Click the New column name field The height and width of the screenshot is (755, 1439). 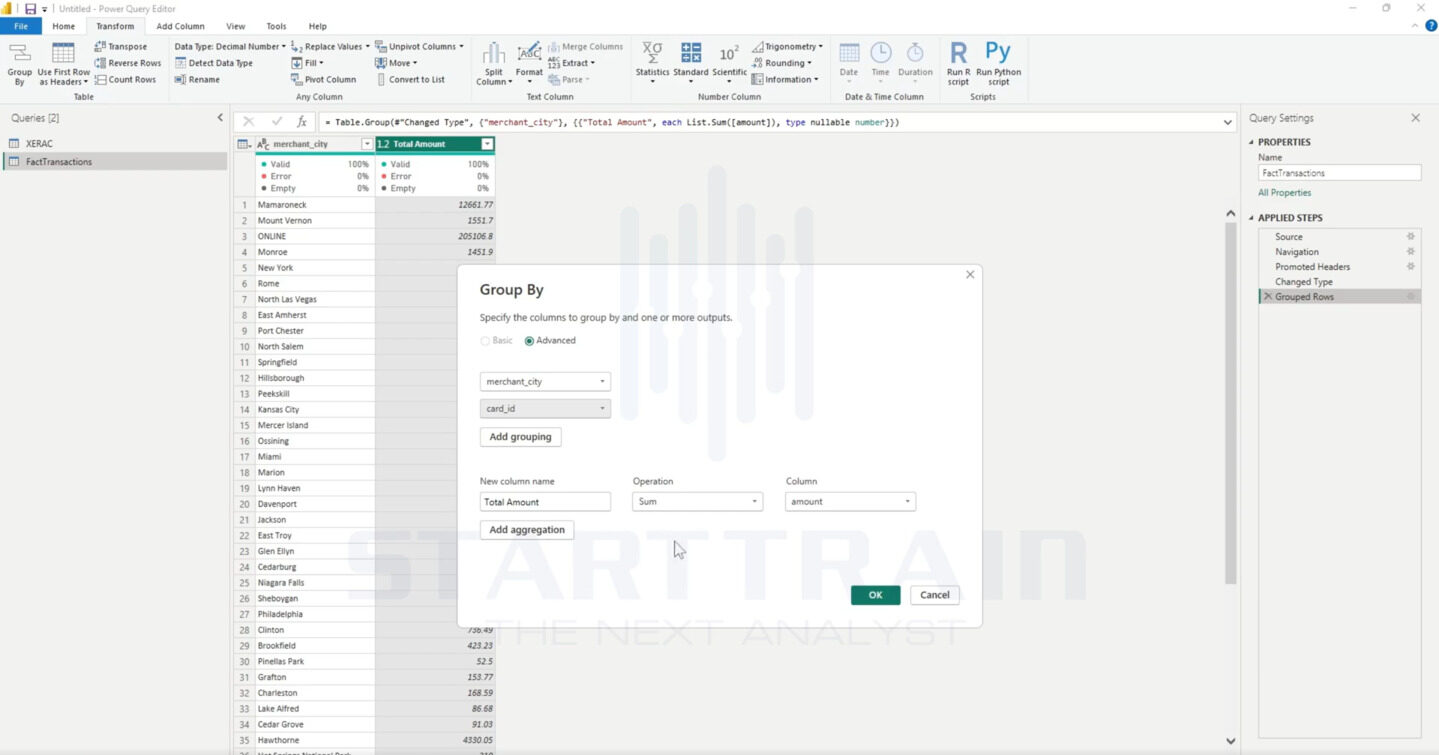[x=545, y=502]
